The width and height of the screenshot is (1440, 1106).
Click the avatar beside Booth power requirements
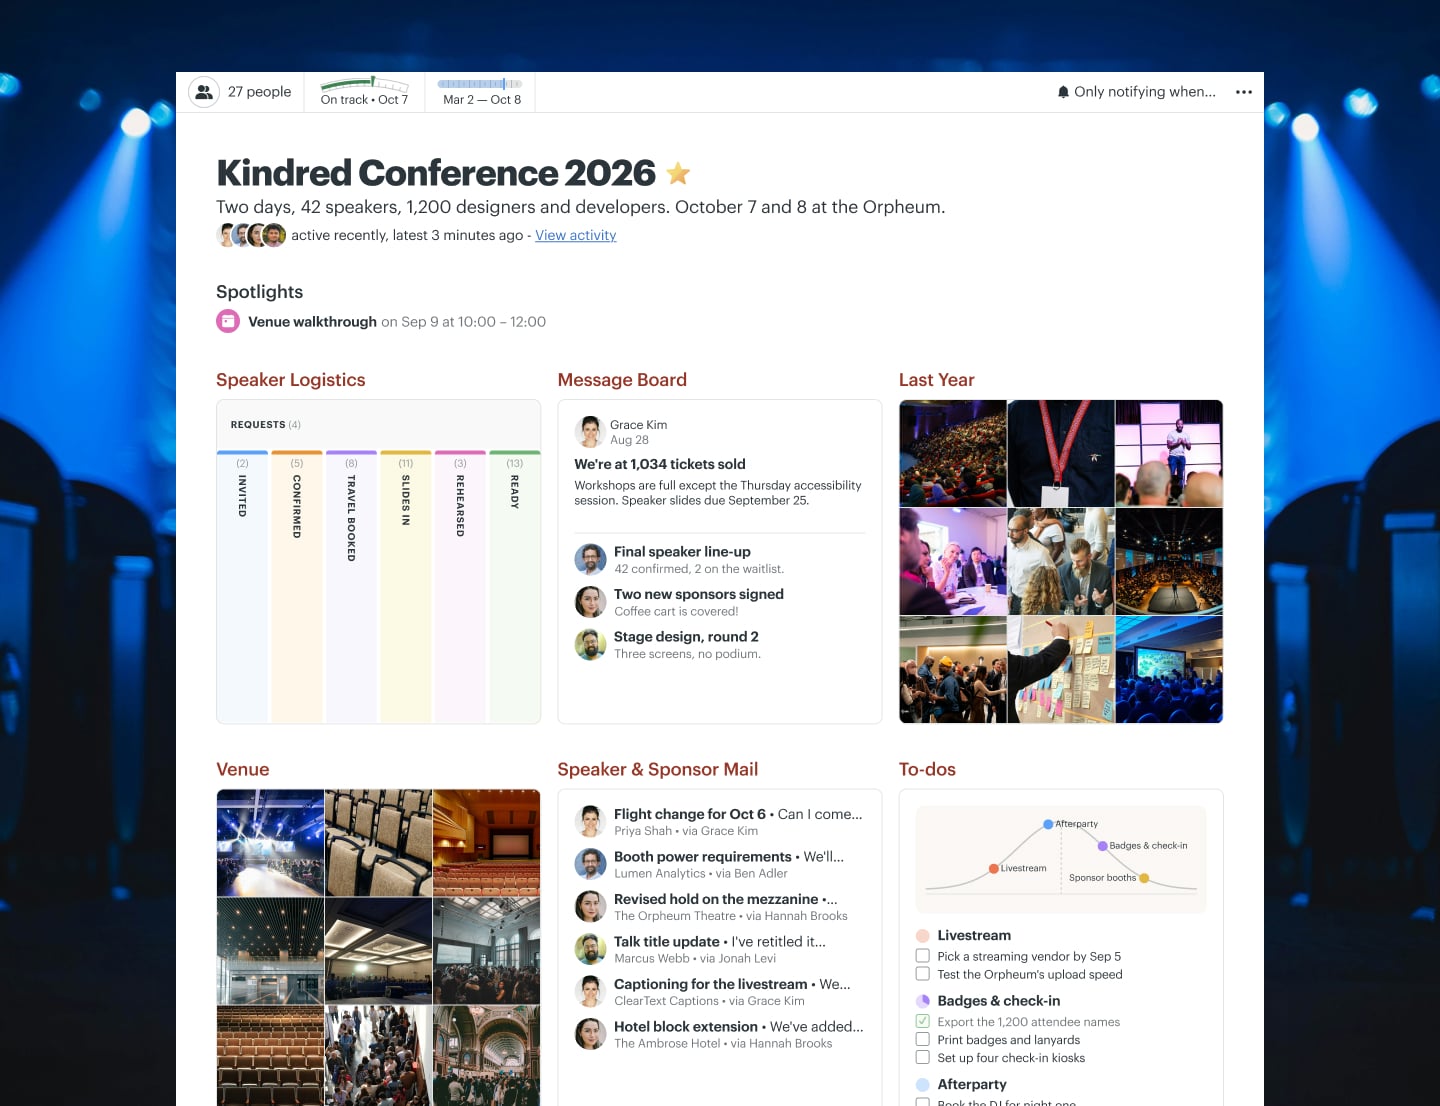(590, 864)
